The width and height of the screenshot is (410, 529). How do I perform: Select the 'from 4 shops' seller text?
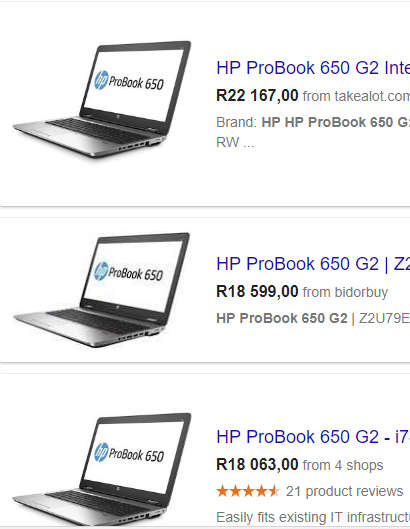point(343,465)
